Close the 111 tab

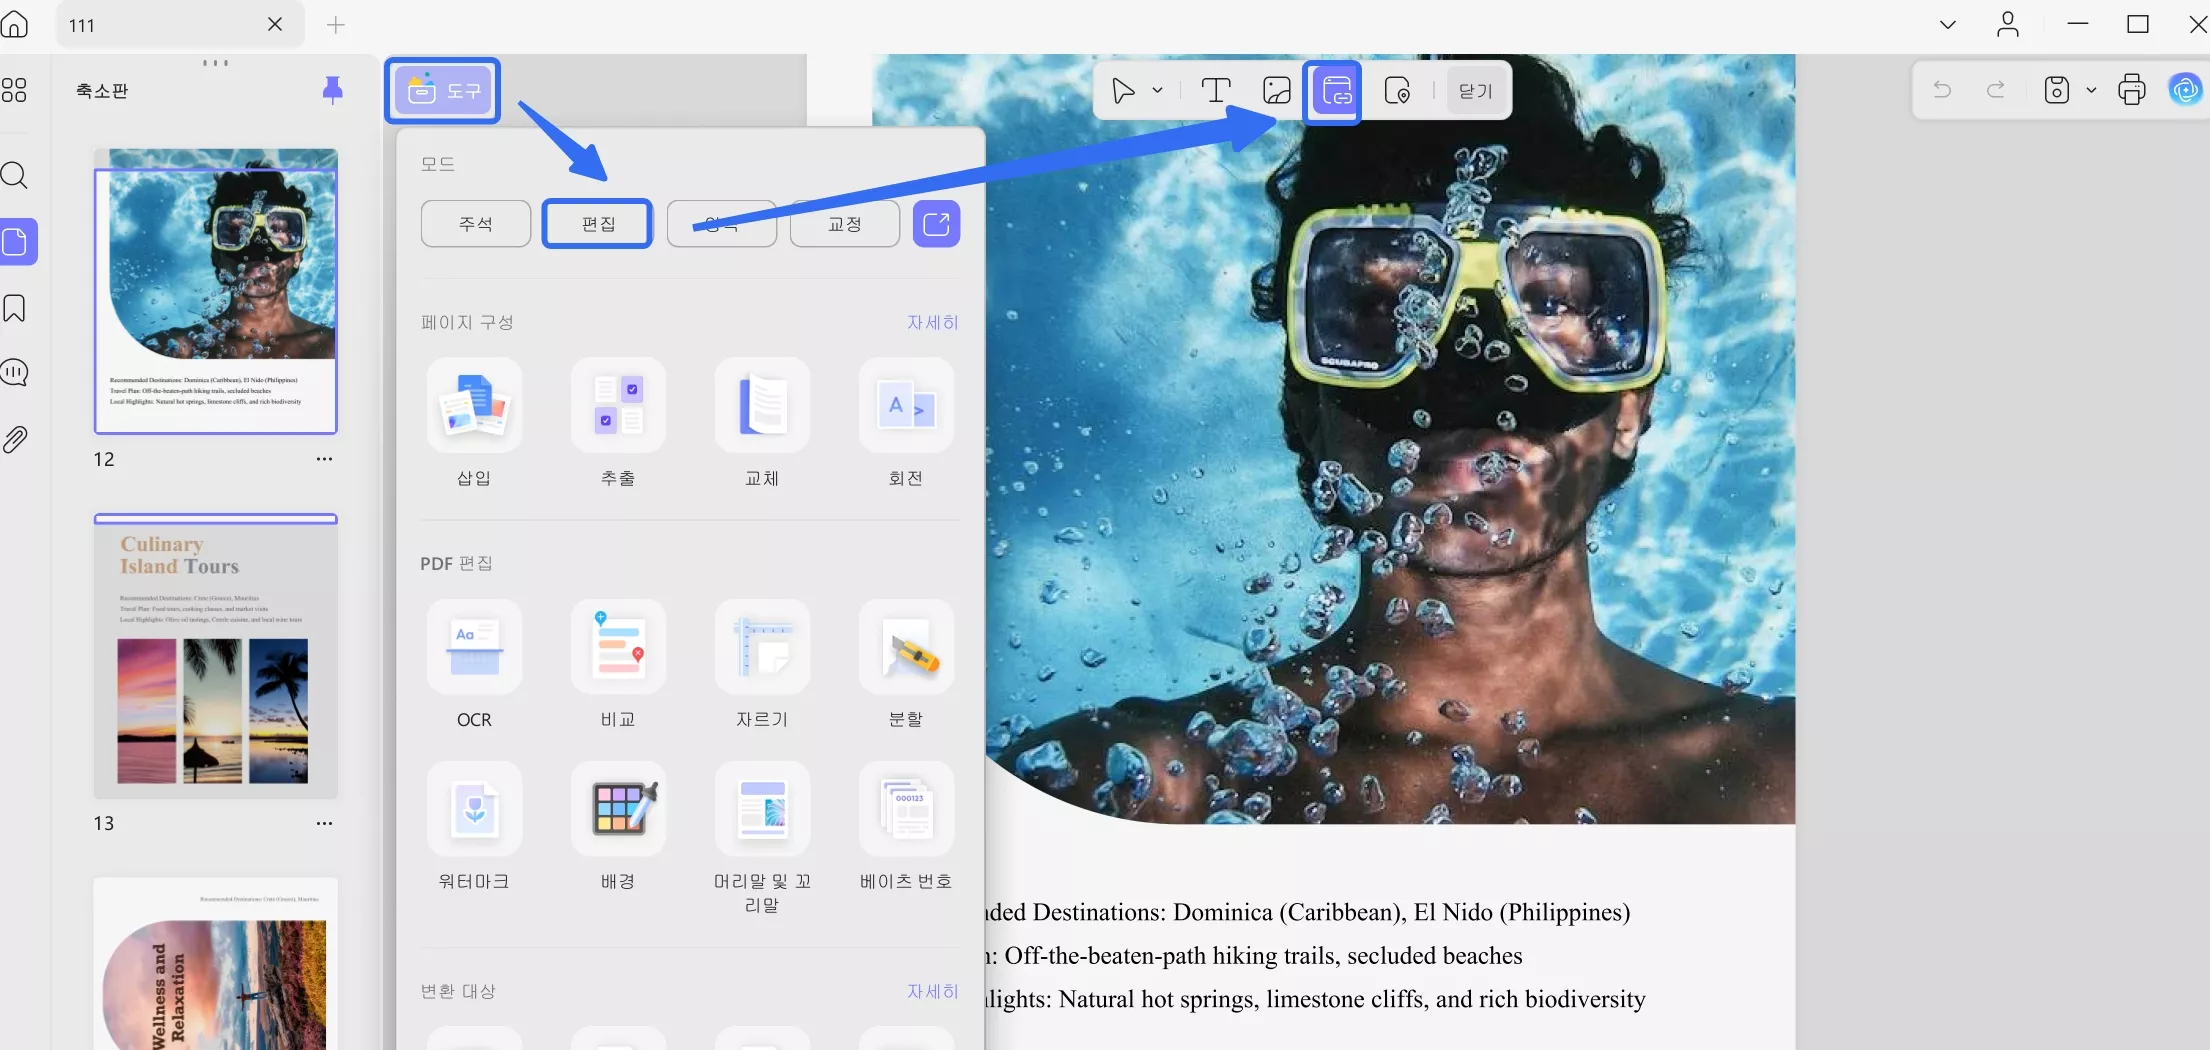tap(275, 24)
